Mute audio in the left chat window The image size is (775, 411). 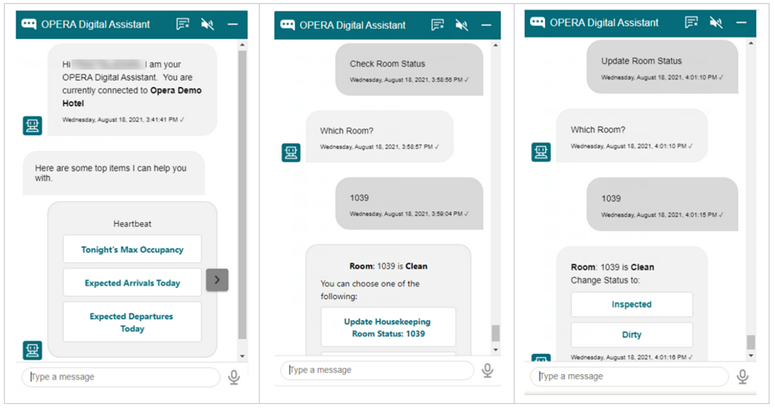pyautogui.click(x=208, y=24)
